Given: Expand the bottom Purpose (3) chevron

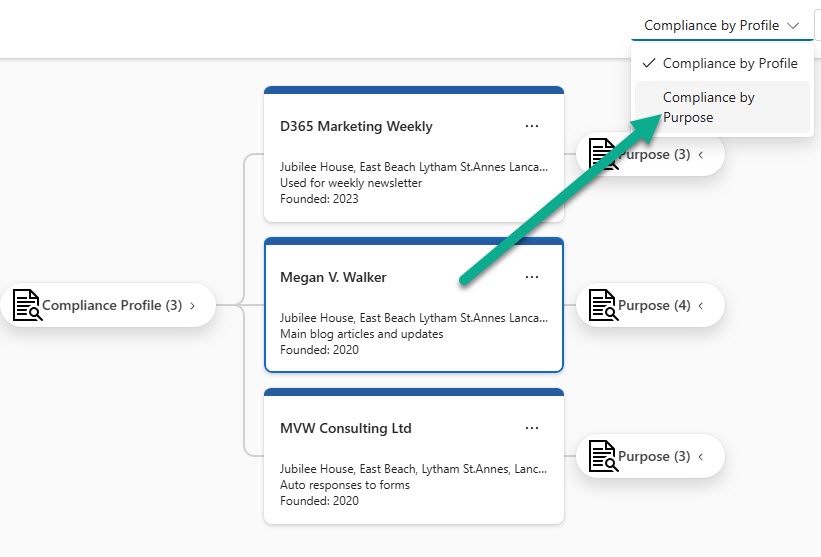Looking at the screenshot, I should coord(701,456).
